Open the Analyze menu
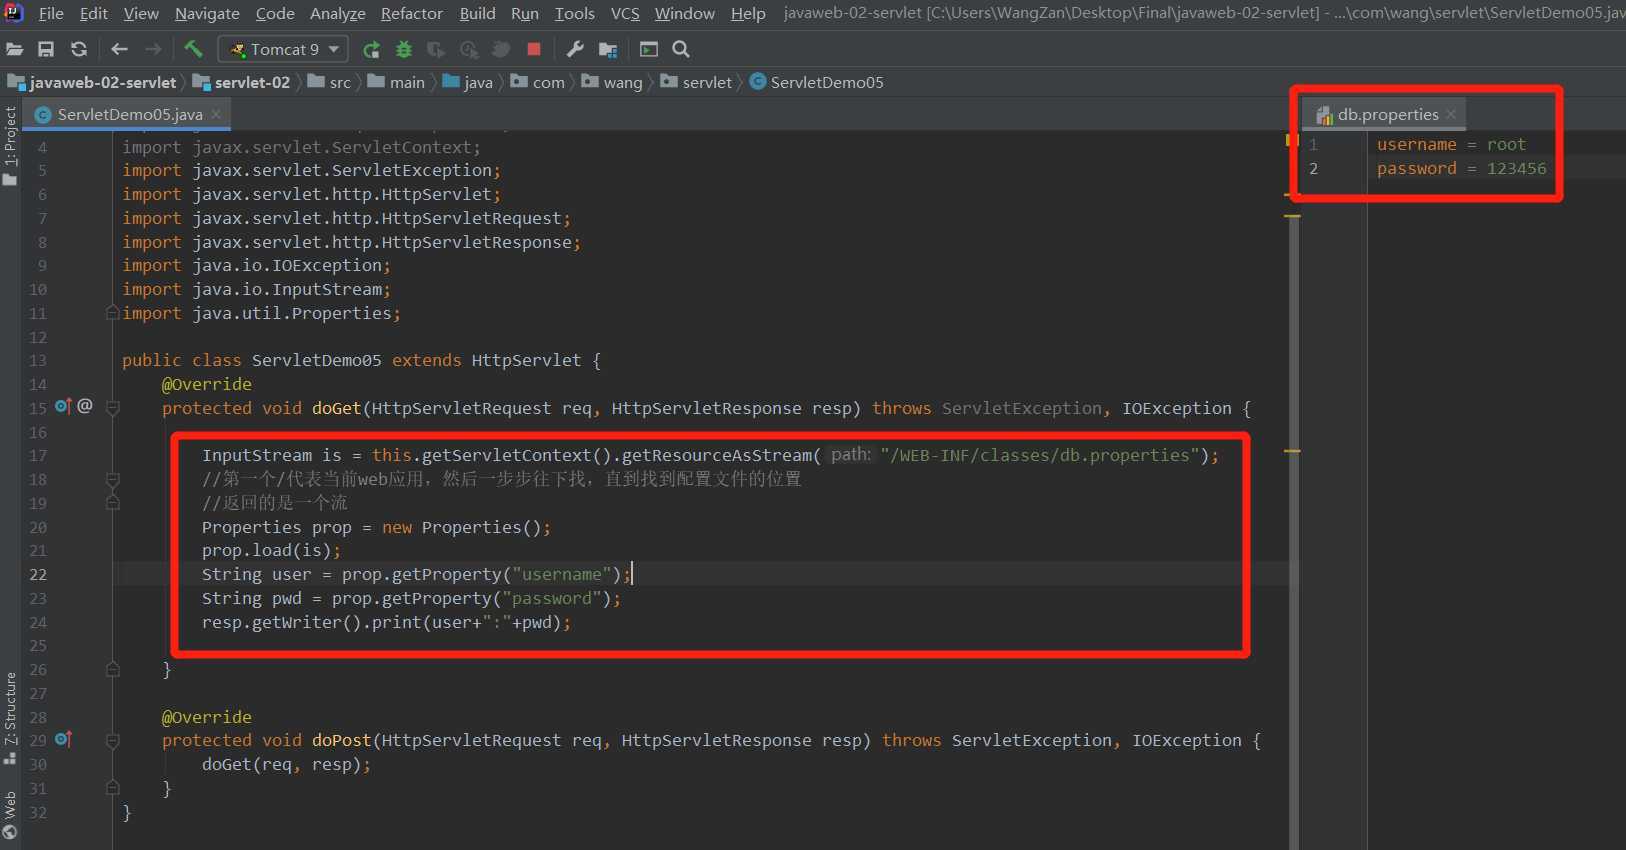This screenshot has height=850, width=1626. (338, 13)
